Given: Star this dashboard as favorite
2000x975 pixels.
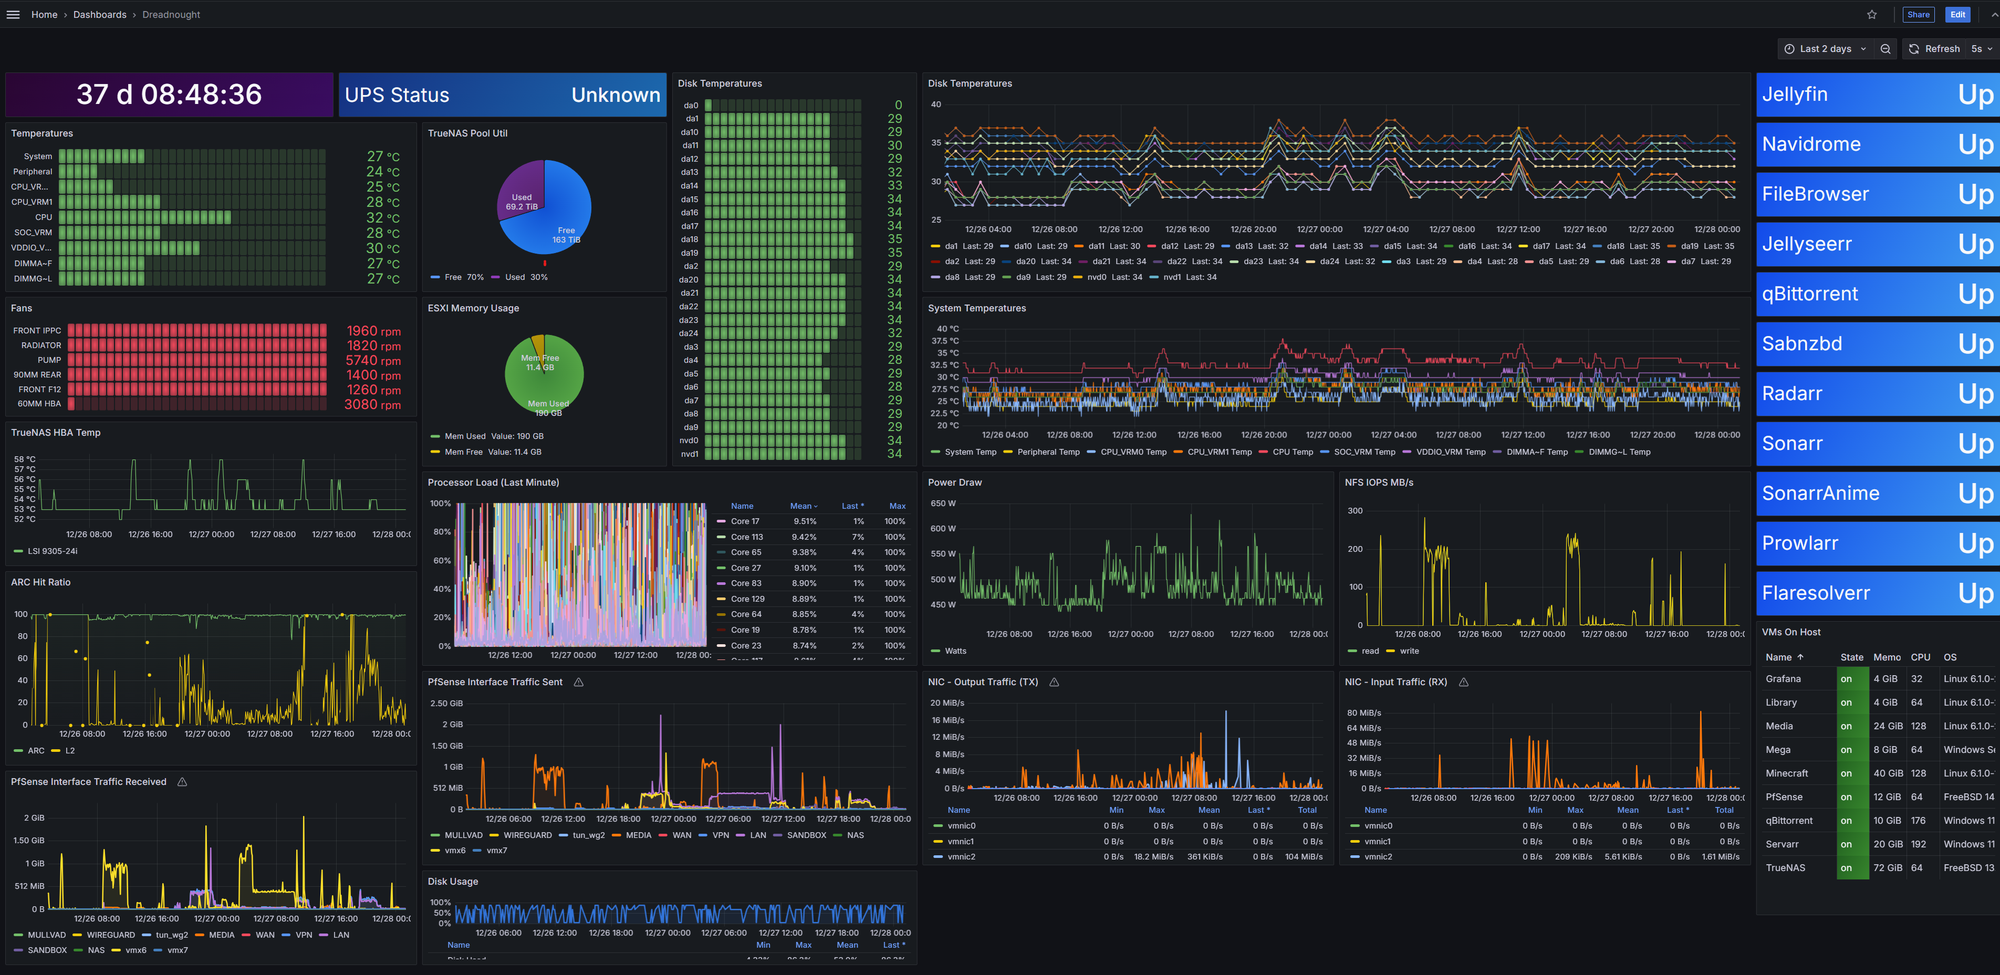Looking at the screenshot, I should coord(1872,15).
